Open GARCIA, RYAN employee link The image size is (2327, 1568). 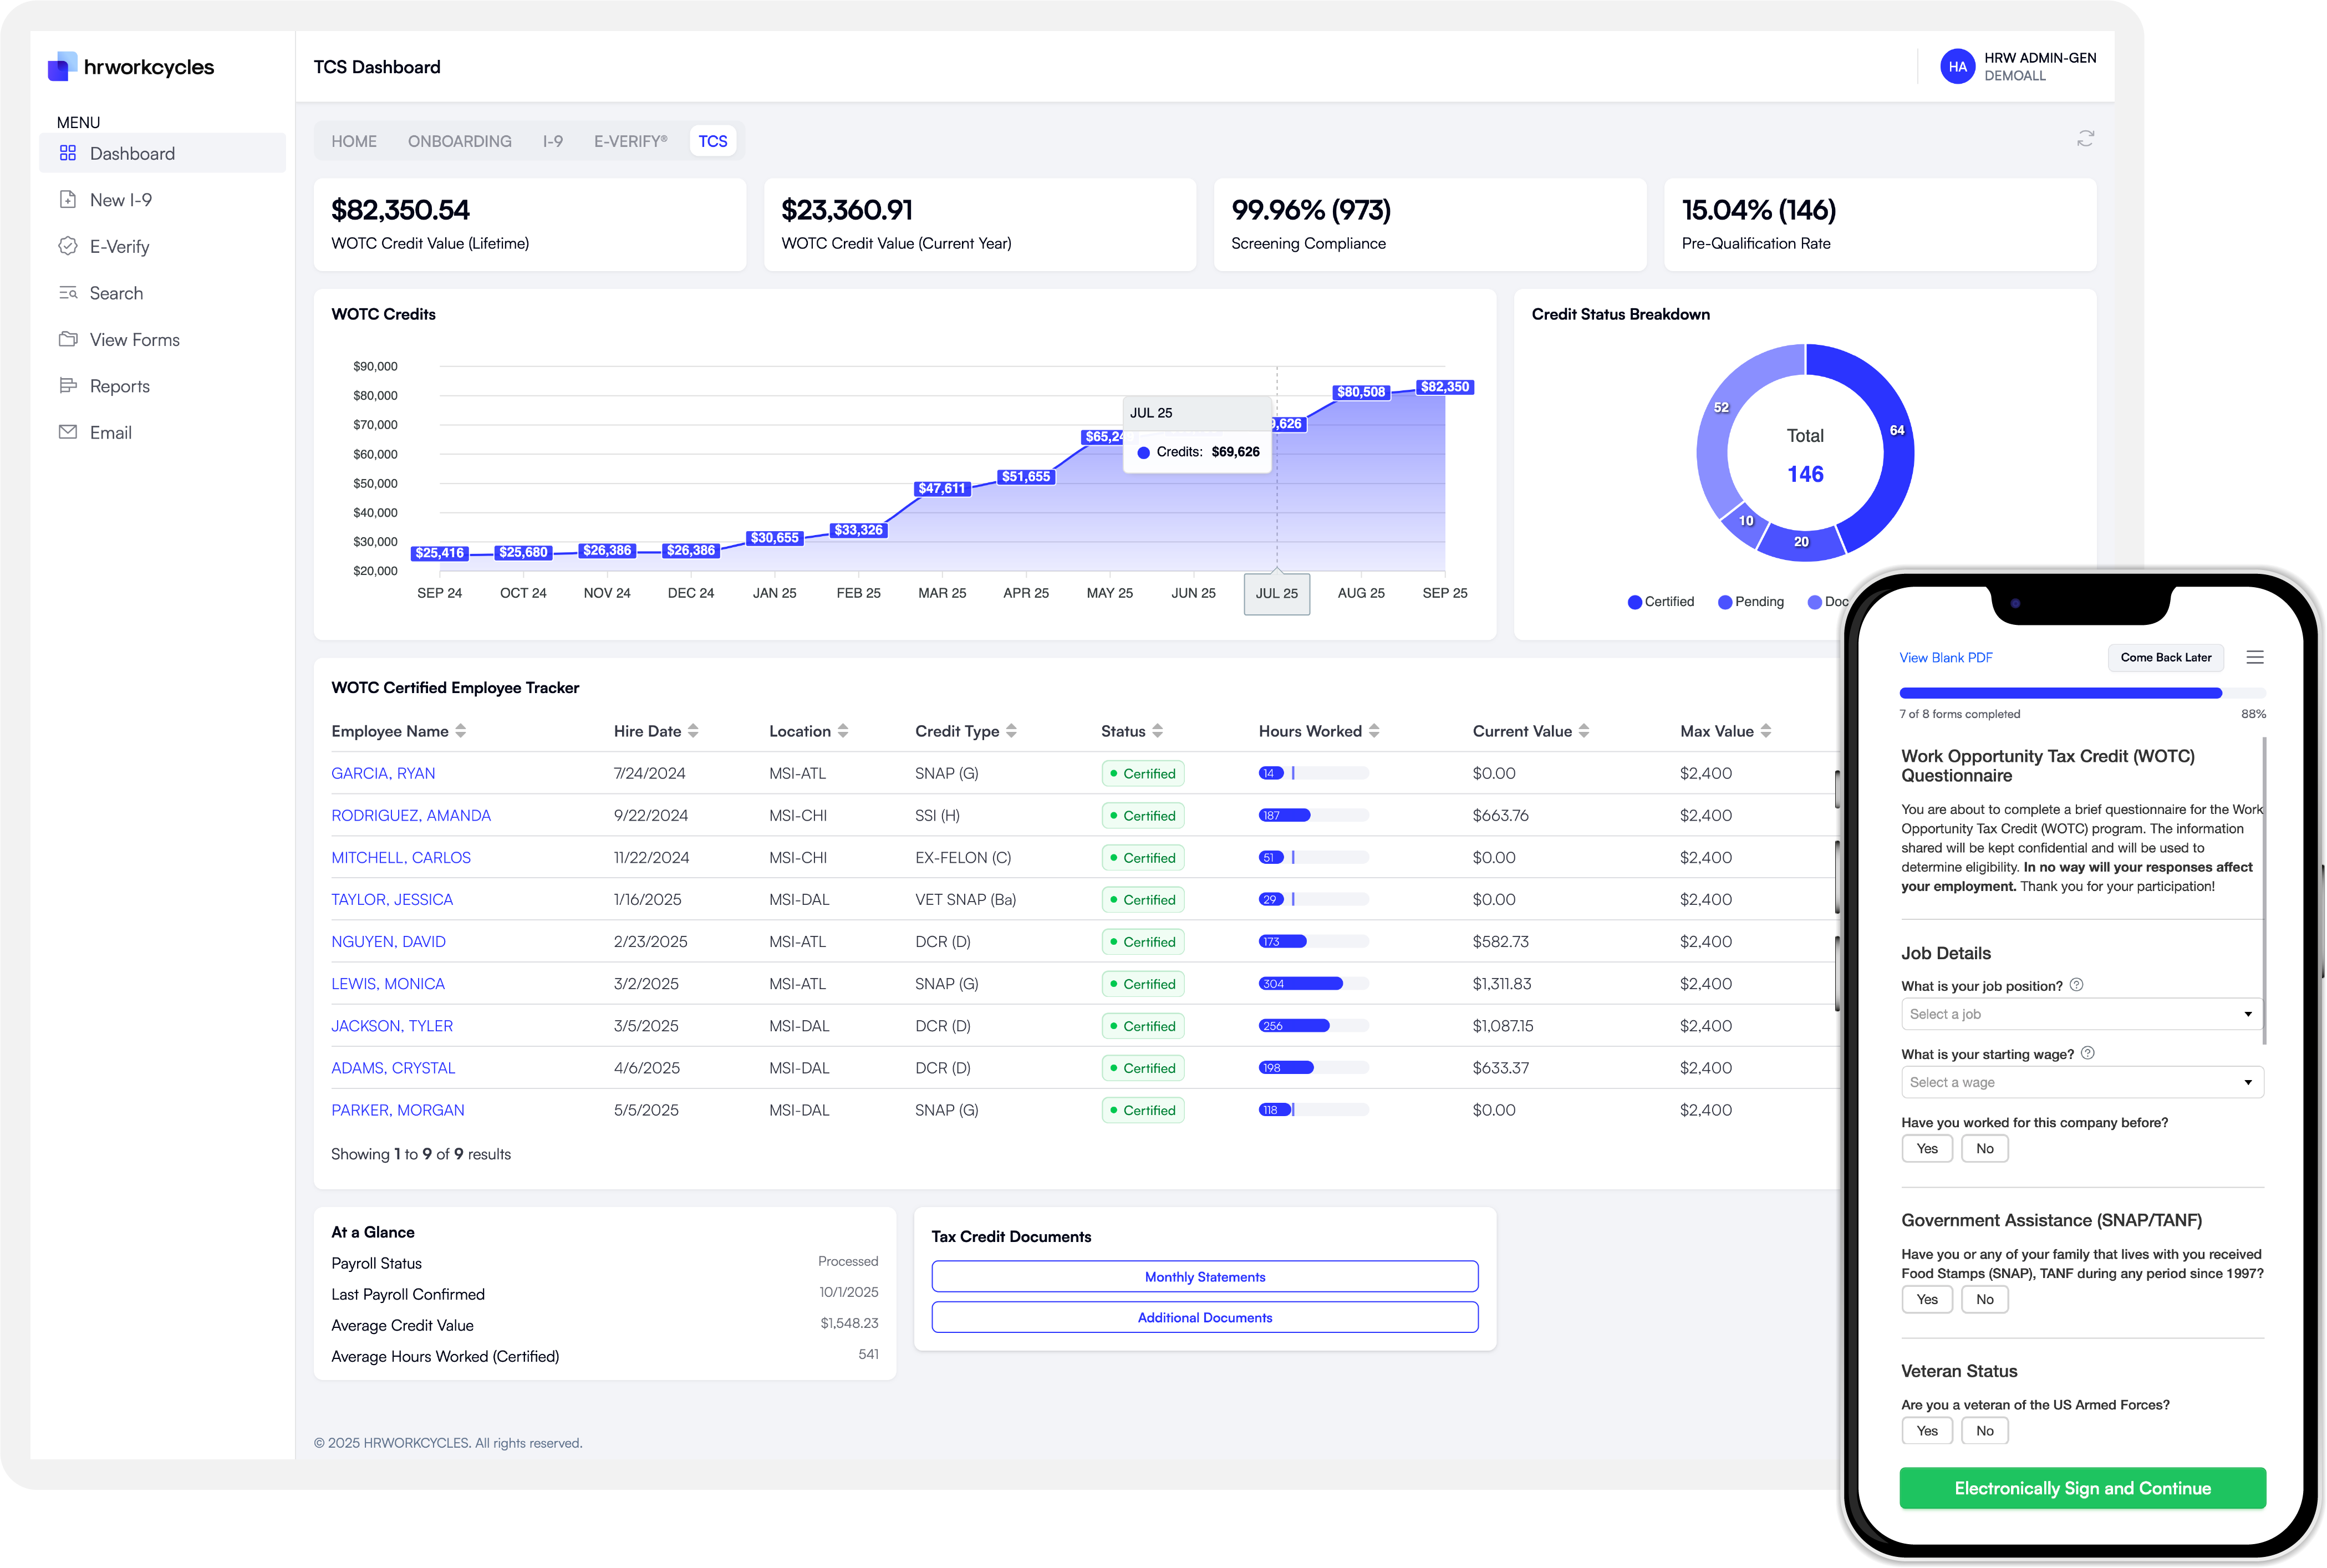click(383, 773)
